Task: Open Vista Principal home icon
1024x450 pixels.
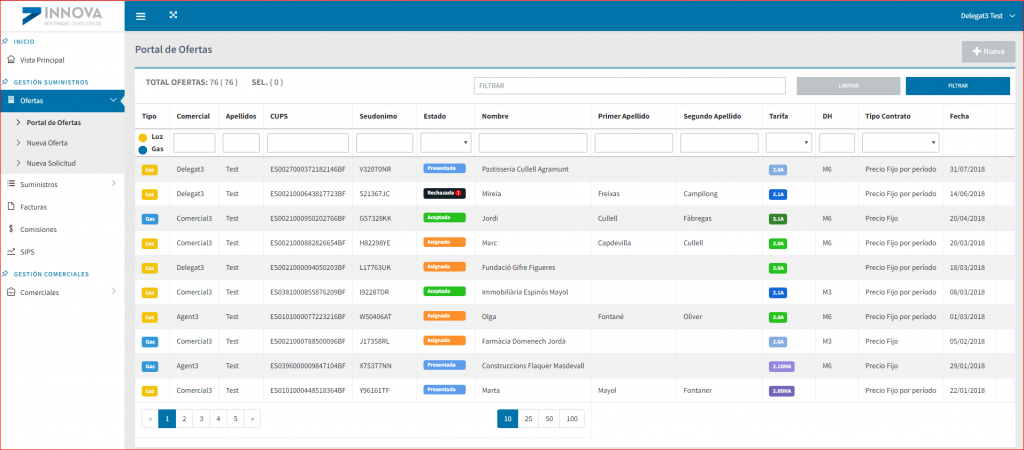Action: click(x=10, y=59)
